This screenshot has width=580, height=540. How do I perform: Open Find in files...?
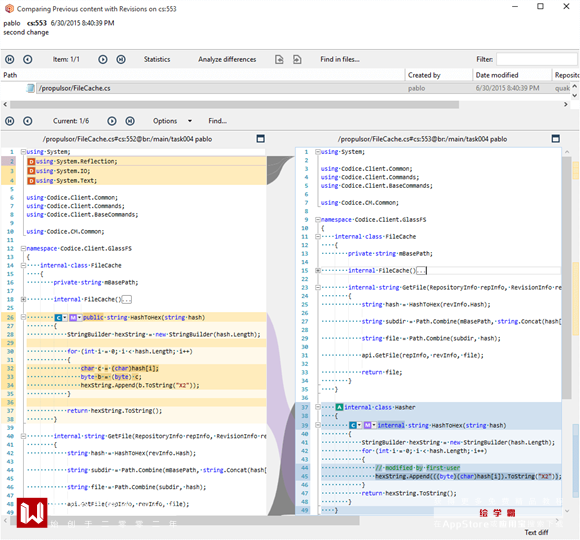(x=340, y=59)
